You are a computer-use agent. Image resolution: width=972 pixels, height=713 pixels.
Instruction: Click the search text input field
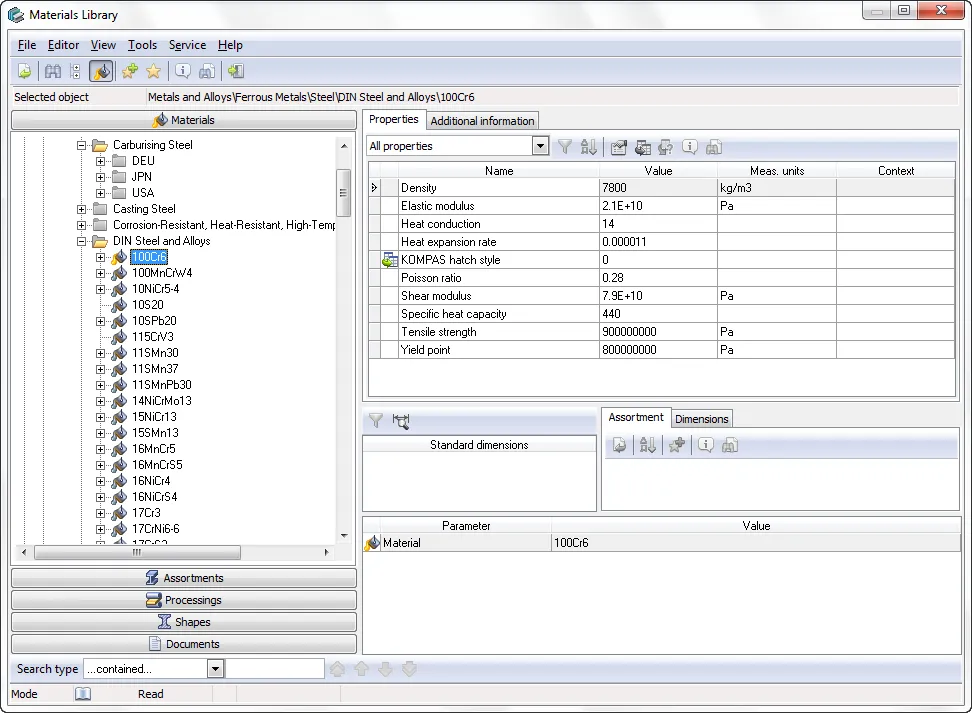click(x=275, y=669)
